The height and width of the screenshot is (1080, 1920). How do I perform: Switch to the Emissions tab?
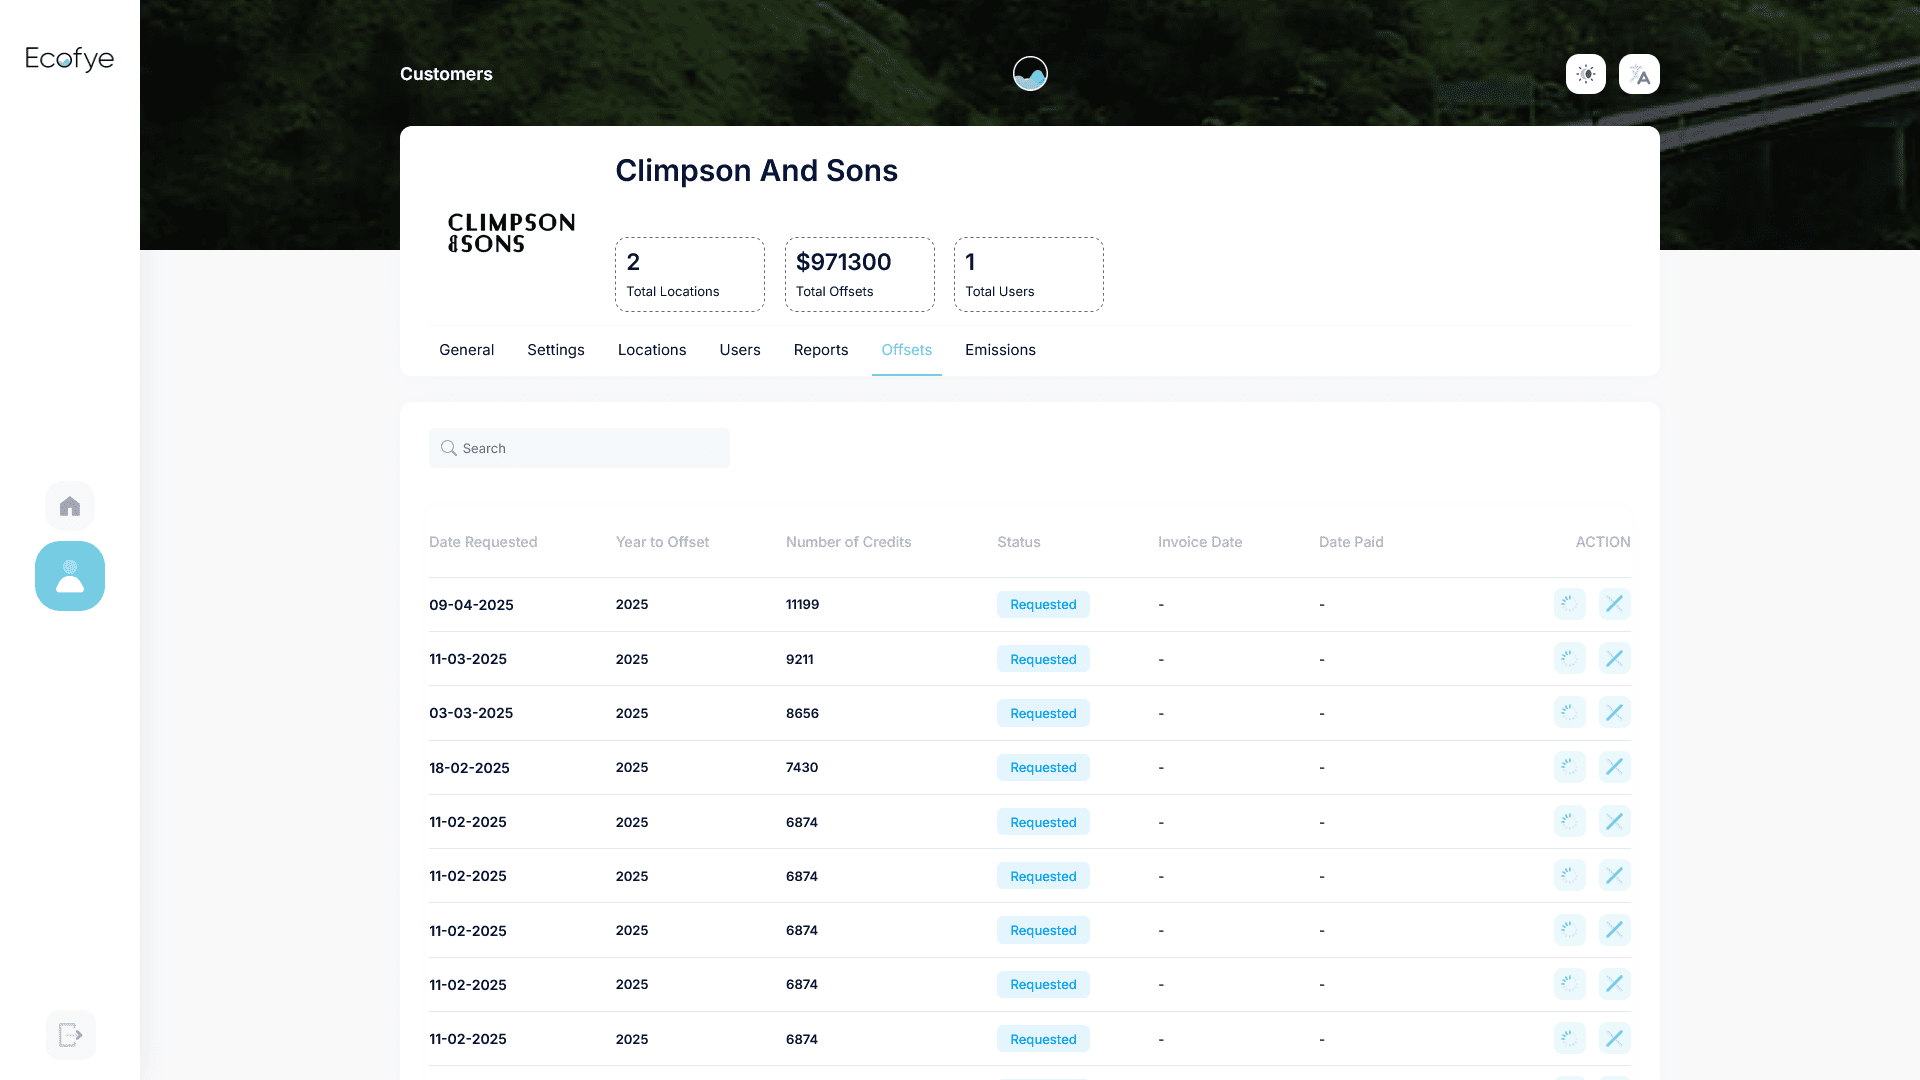[x=1000, y=350]
